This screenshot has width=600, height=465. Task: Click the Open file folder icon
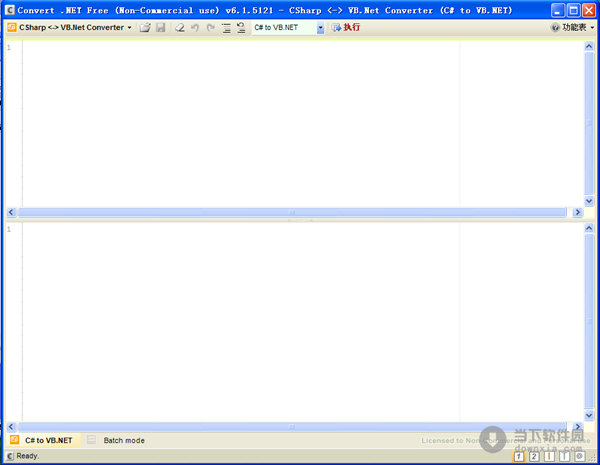145,28
